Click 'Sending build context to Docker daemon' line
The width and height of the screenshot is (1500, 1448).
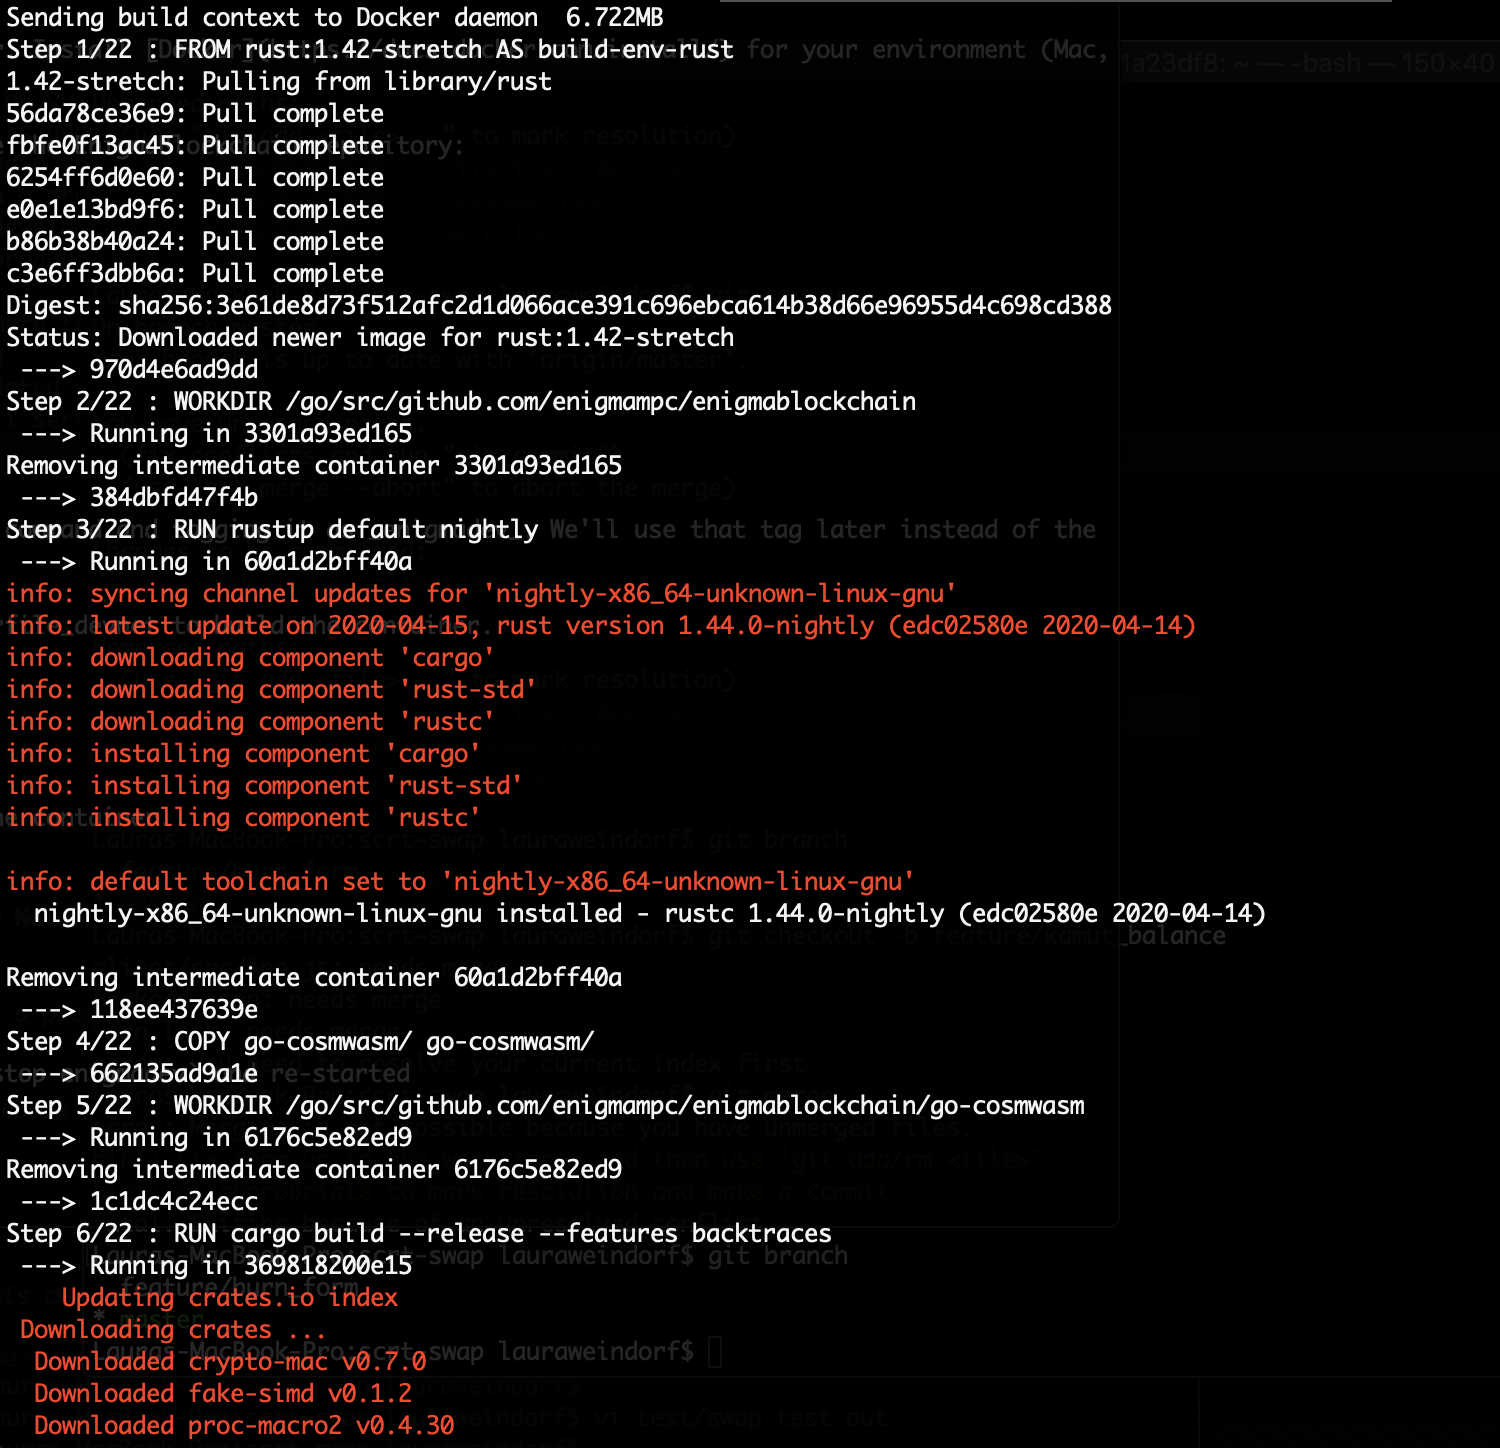click(x=335, y=18)
